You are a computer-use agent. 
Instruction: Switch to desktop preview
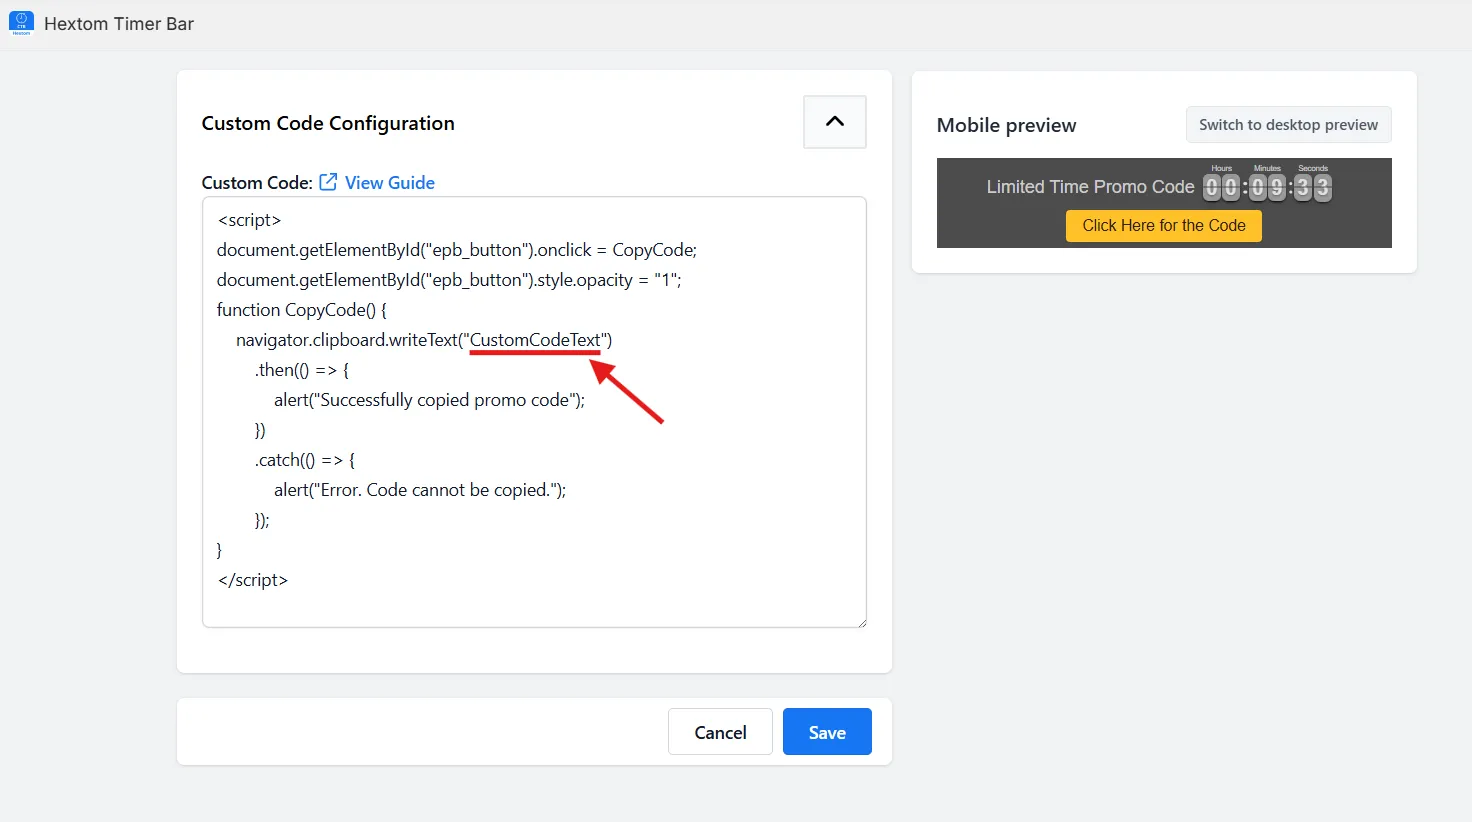tap(1288, 125)
